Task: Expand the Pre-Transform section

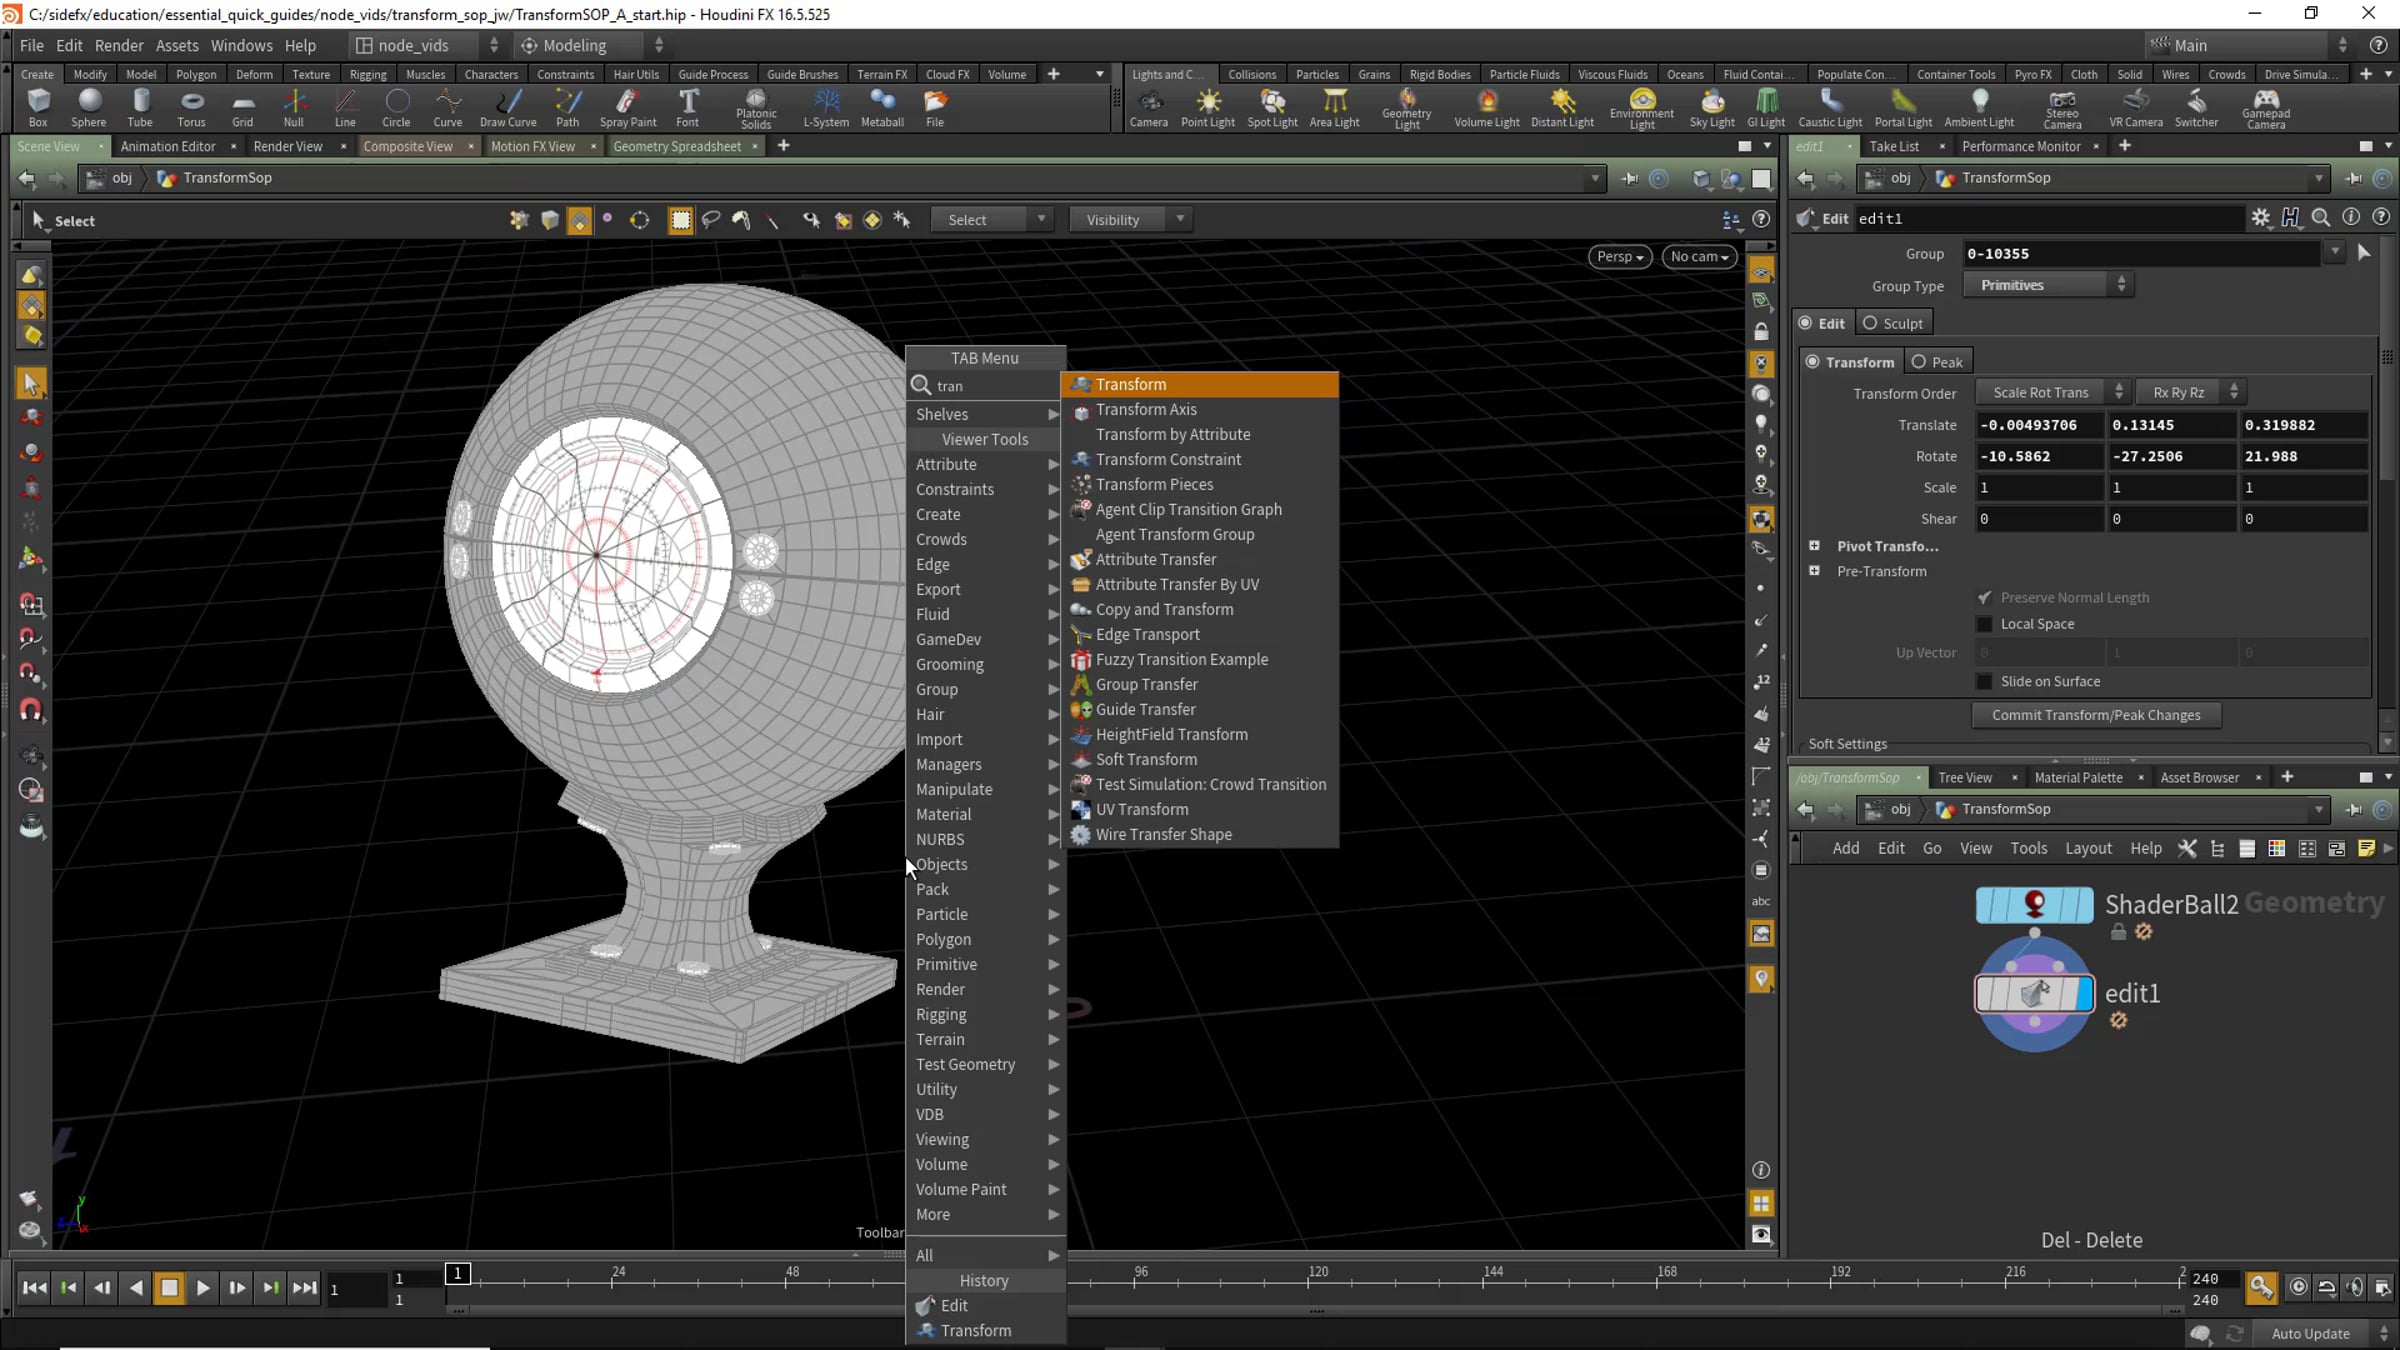Action: click(1814, 571)
